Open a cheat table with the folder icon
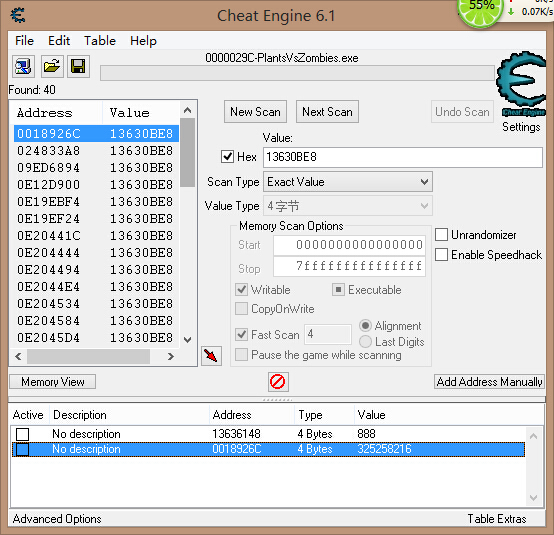554x535 pixels. pyautogui.click(x=52, y=66)
